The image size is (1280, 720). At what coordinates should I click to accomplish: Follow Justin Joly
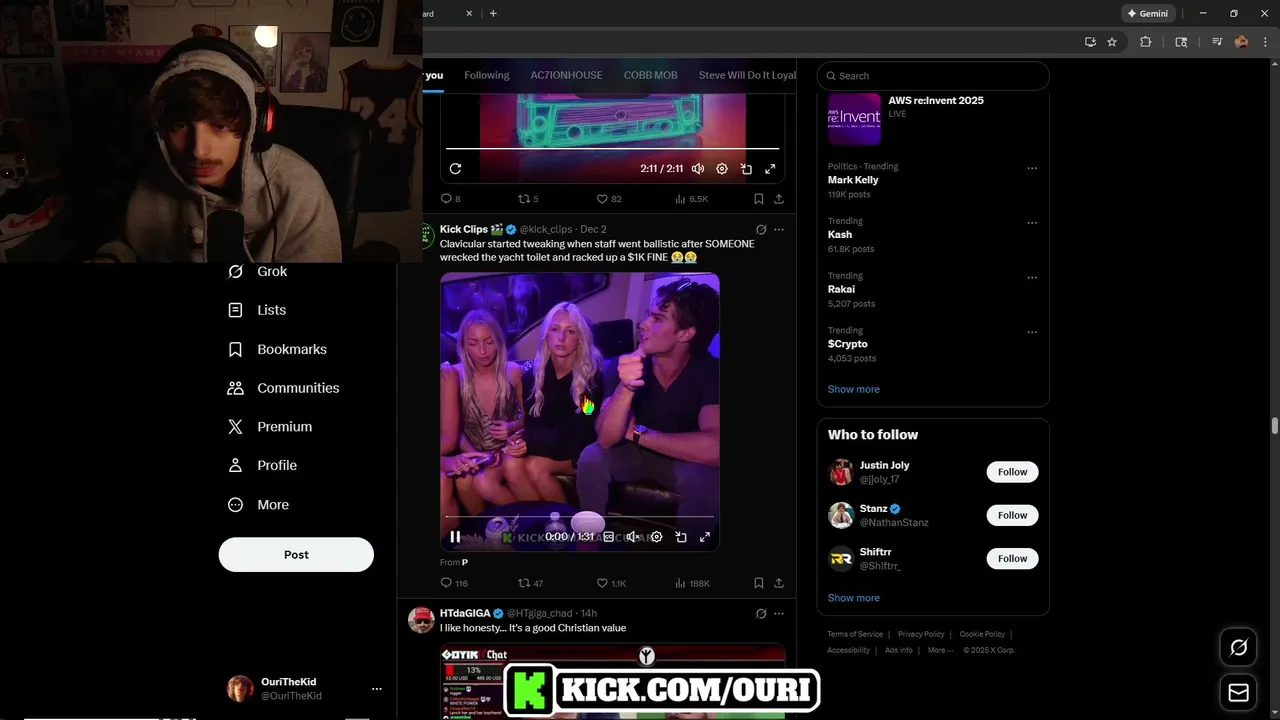tap(1012, 472)
